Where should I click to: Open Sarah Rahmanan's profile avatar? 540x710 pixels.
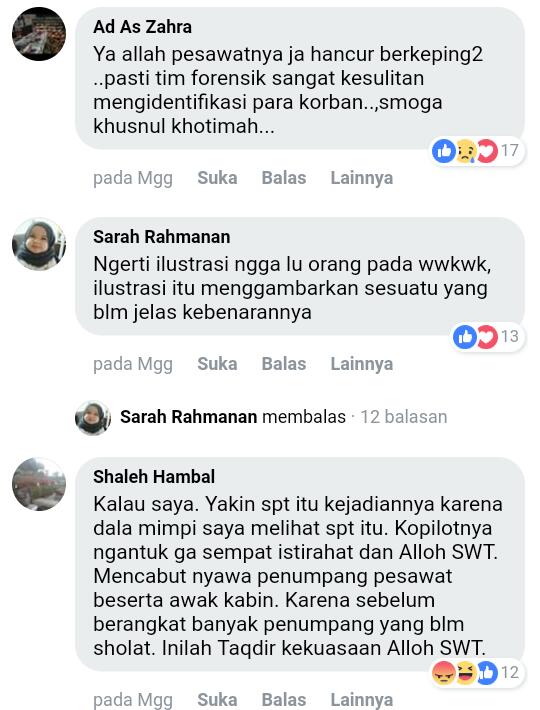tap(39, 244)
